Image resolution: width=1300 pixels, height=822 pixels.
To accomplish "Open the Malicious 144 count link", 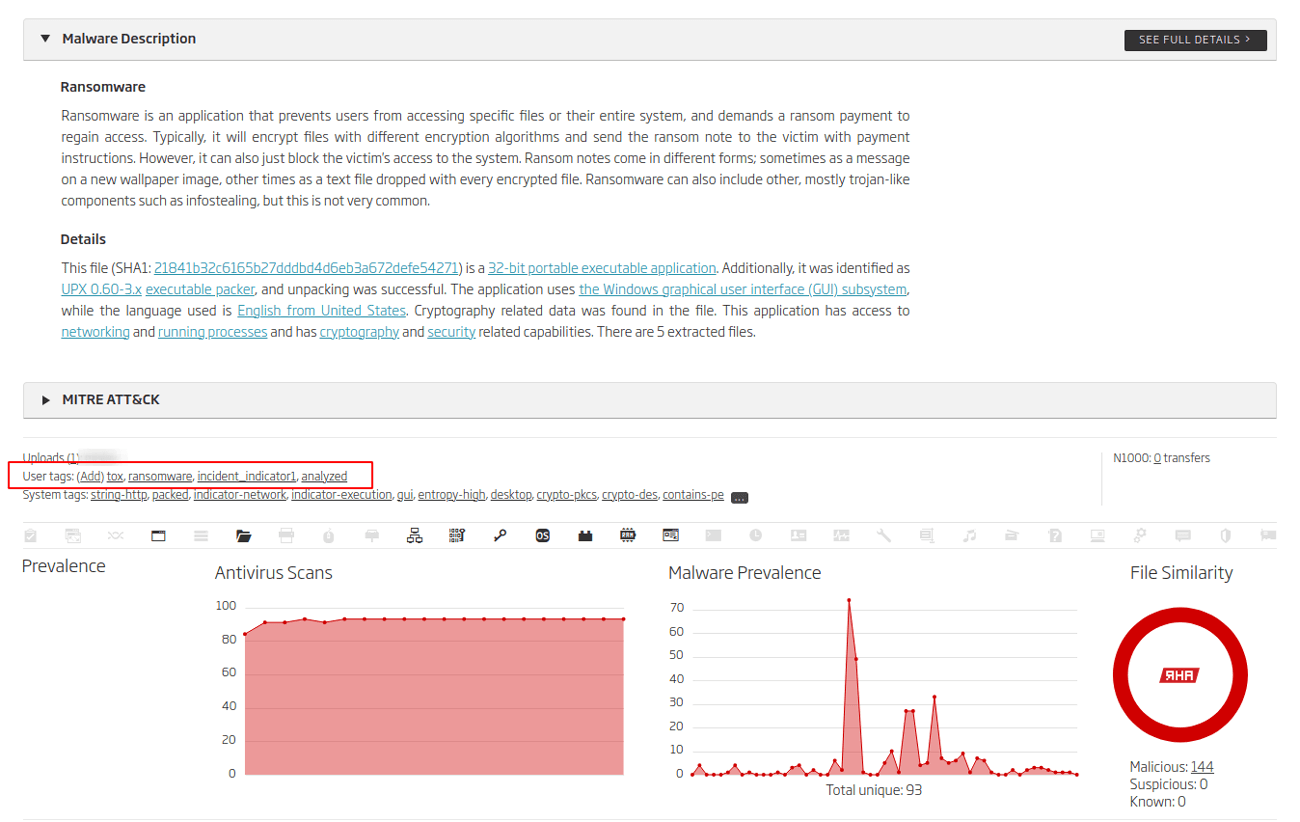I will point(1202,767).
